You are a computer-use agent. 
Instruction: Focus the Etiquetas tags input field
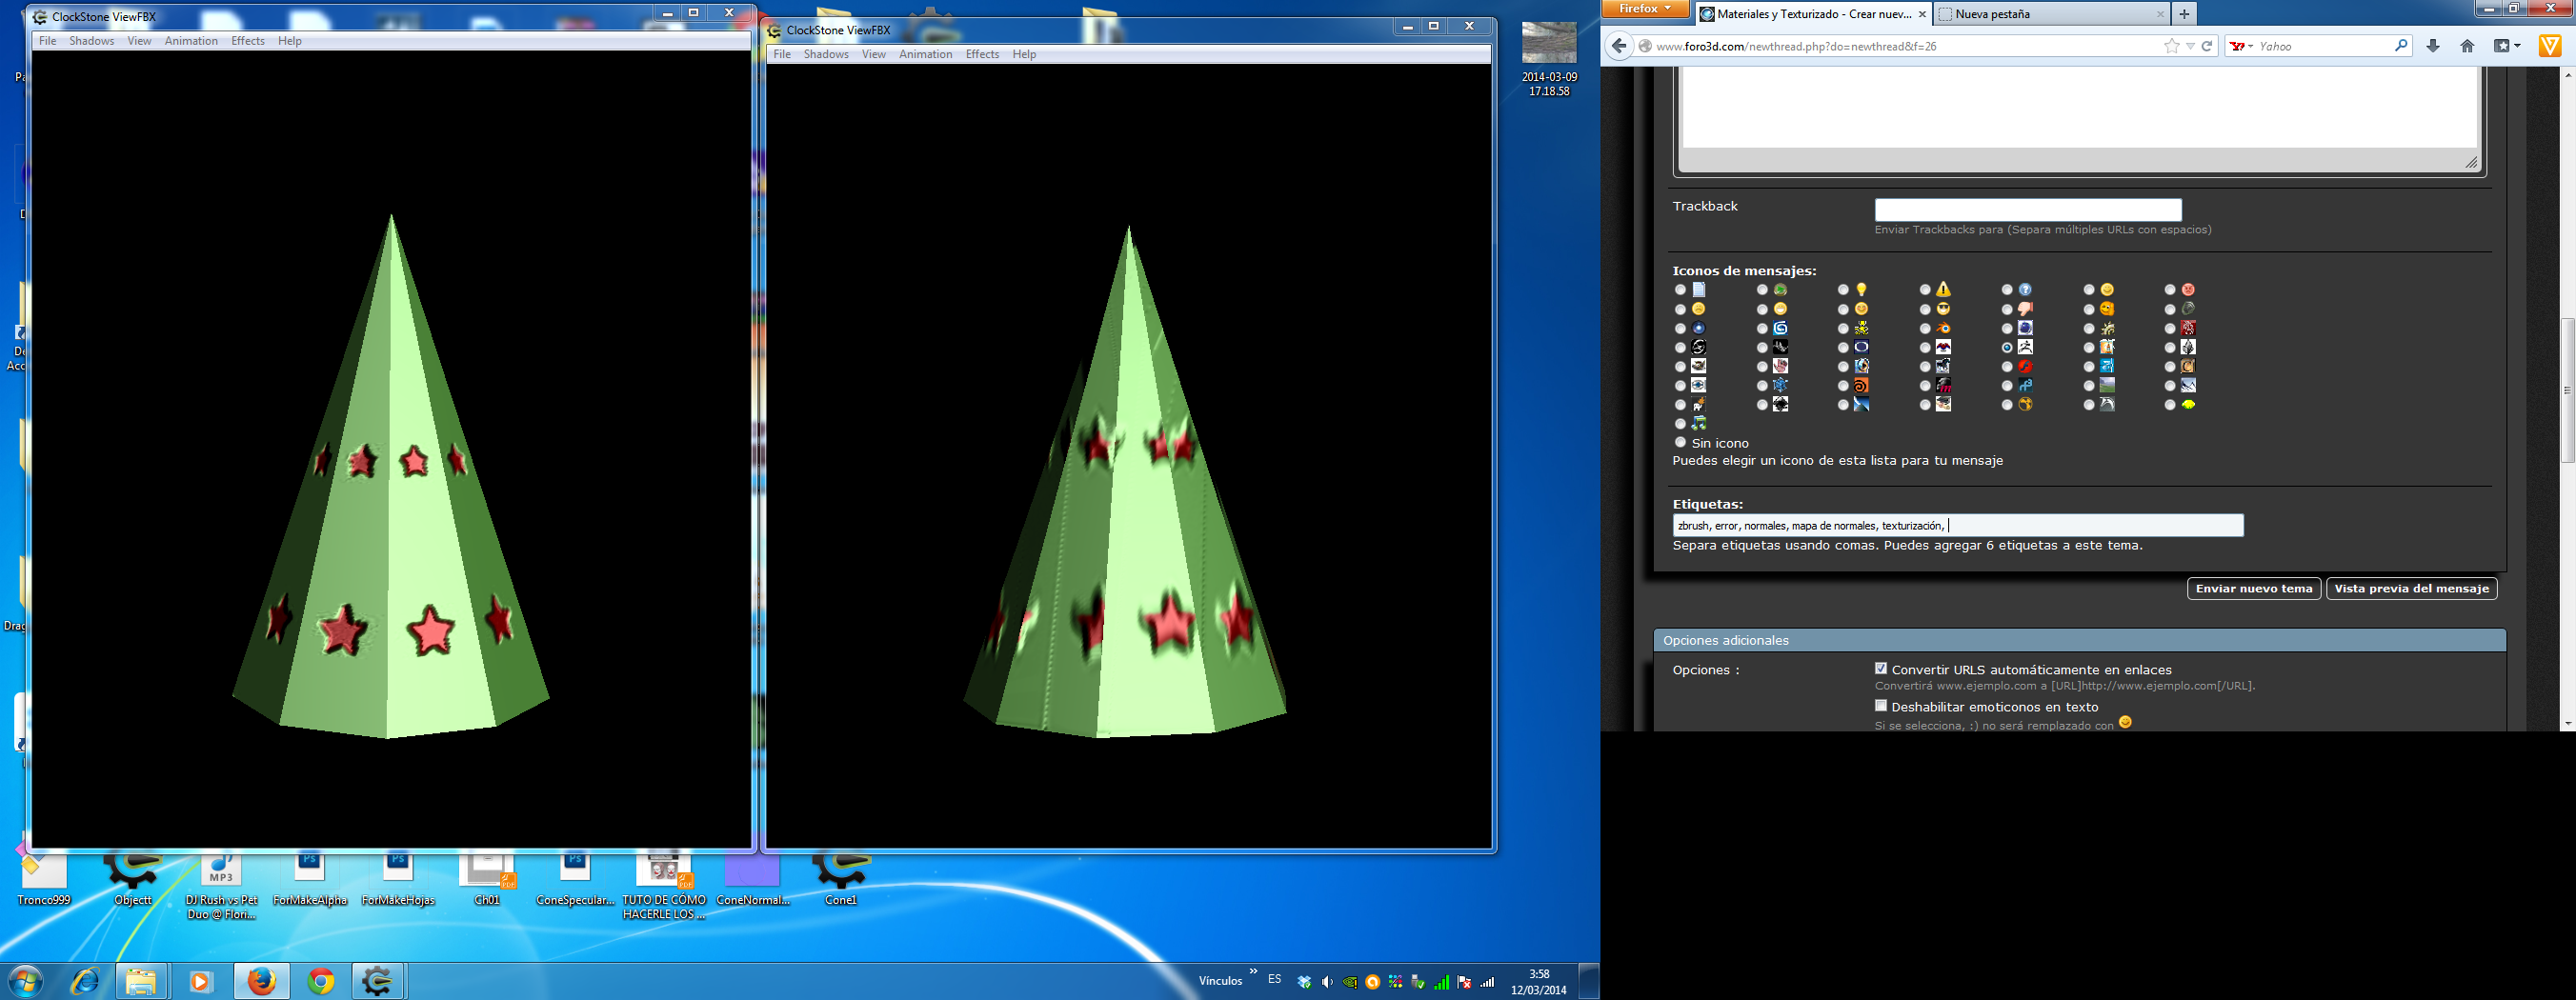pyautogui.click(x=1958, y=525)
